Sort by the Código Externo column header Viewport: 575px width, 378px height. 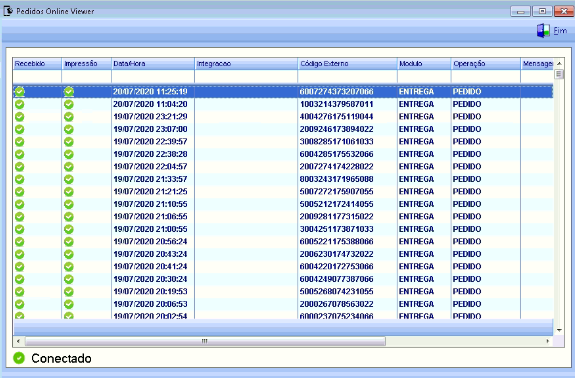348,64
